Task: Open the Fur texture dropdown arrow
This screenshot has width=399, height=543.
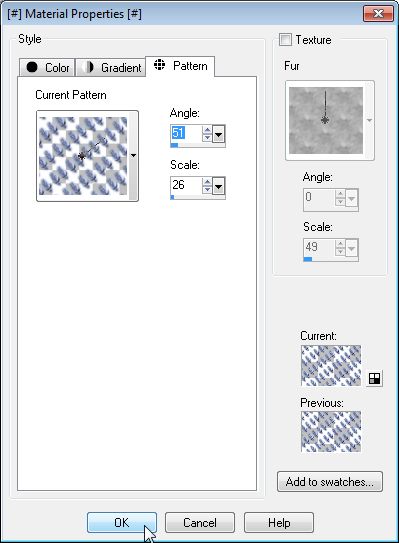Action: click(369, 121)
